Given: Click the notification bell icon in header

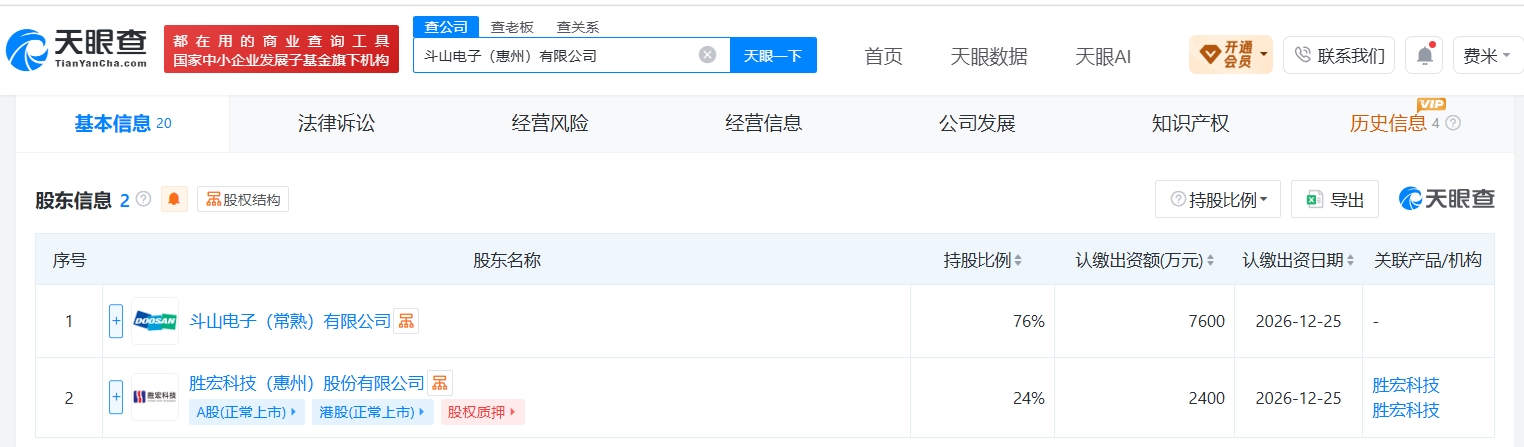Looking at the screenshot, I should (1424, 56).
